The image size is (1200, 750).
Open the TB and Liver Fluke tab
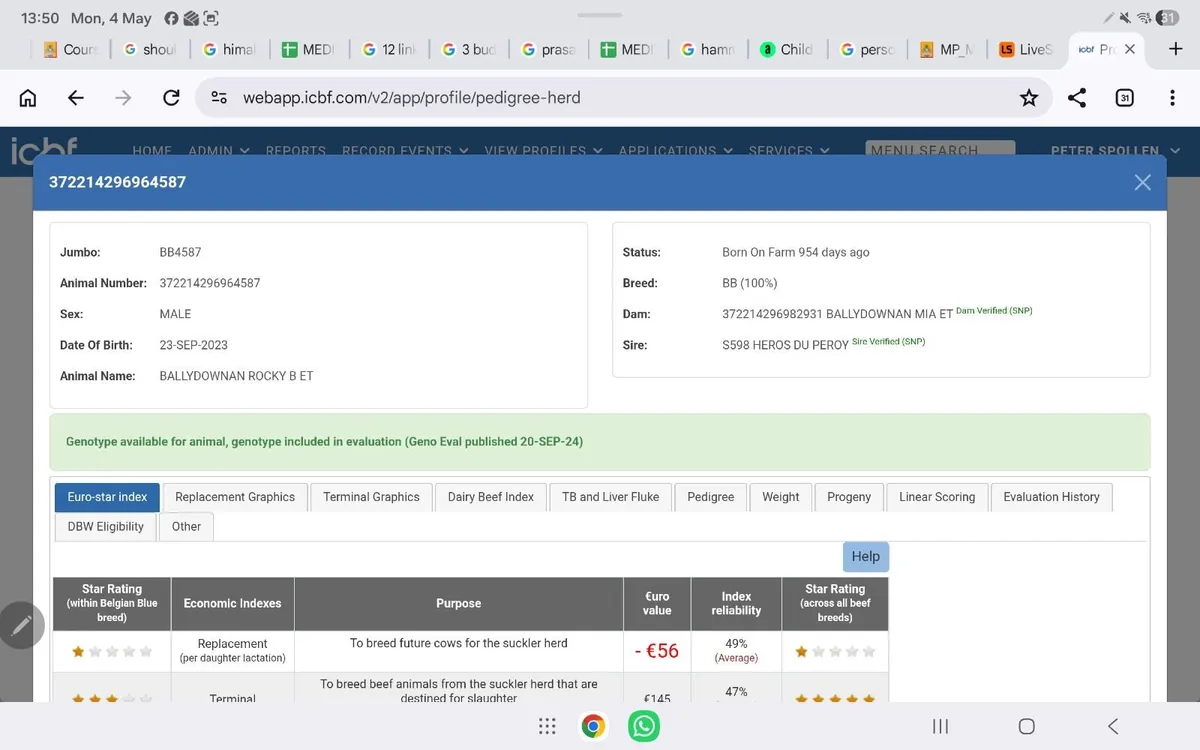tap(610, 497)
